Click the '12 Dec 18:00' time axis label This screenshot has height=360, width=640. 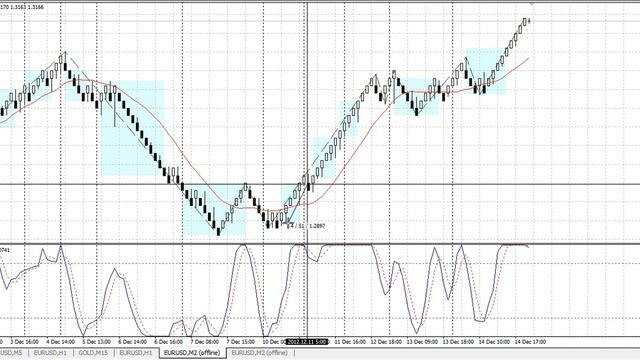point(386,342)
